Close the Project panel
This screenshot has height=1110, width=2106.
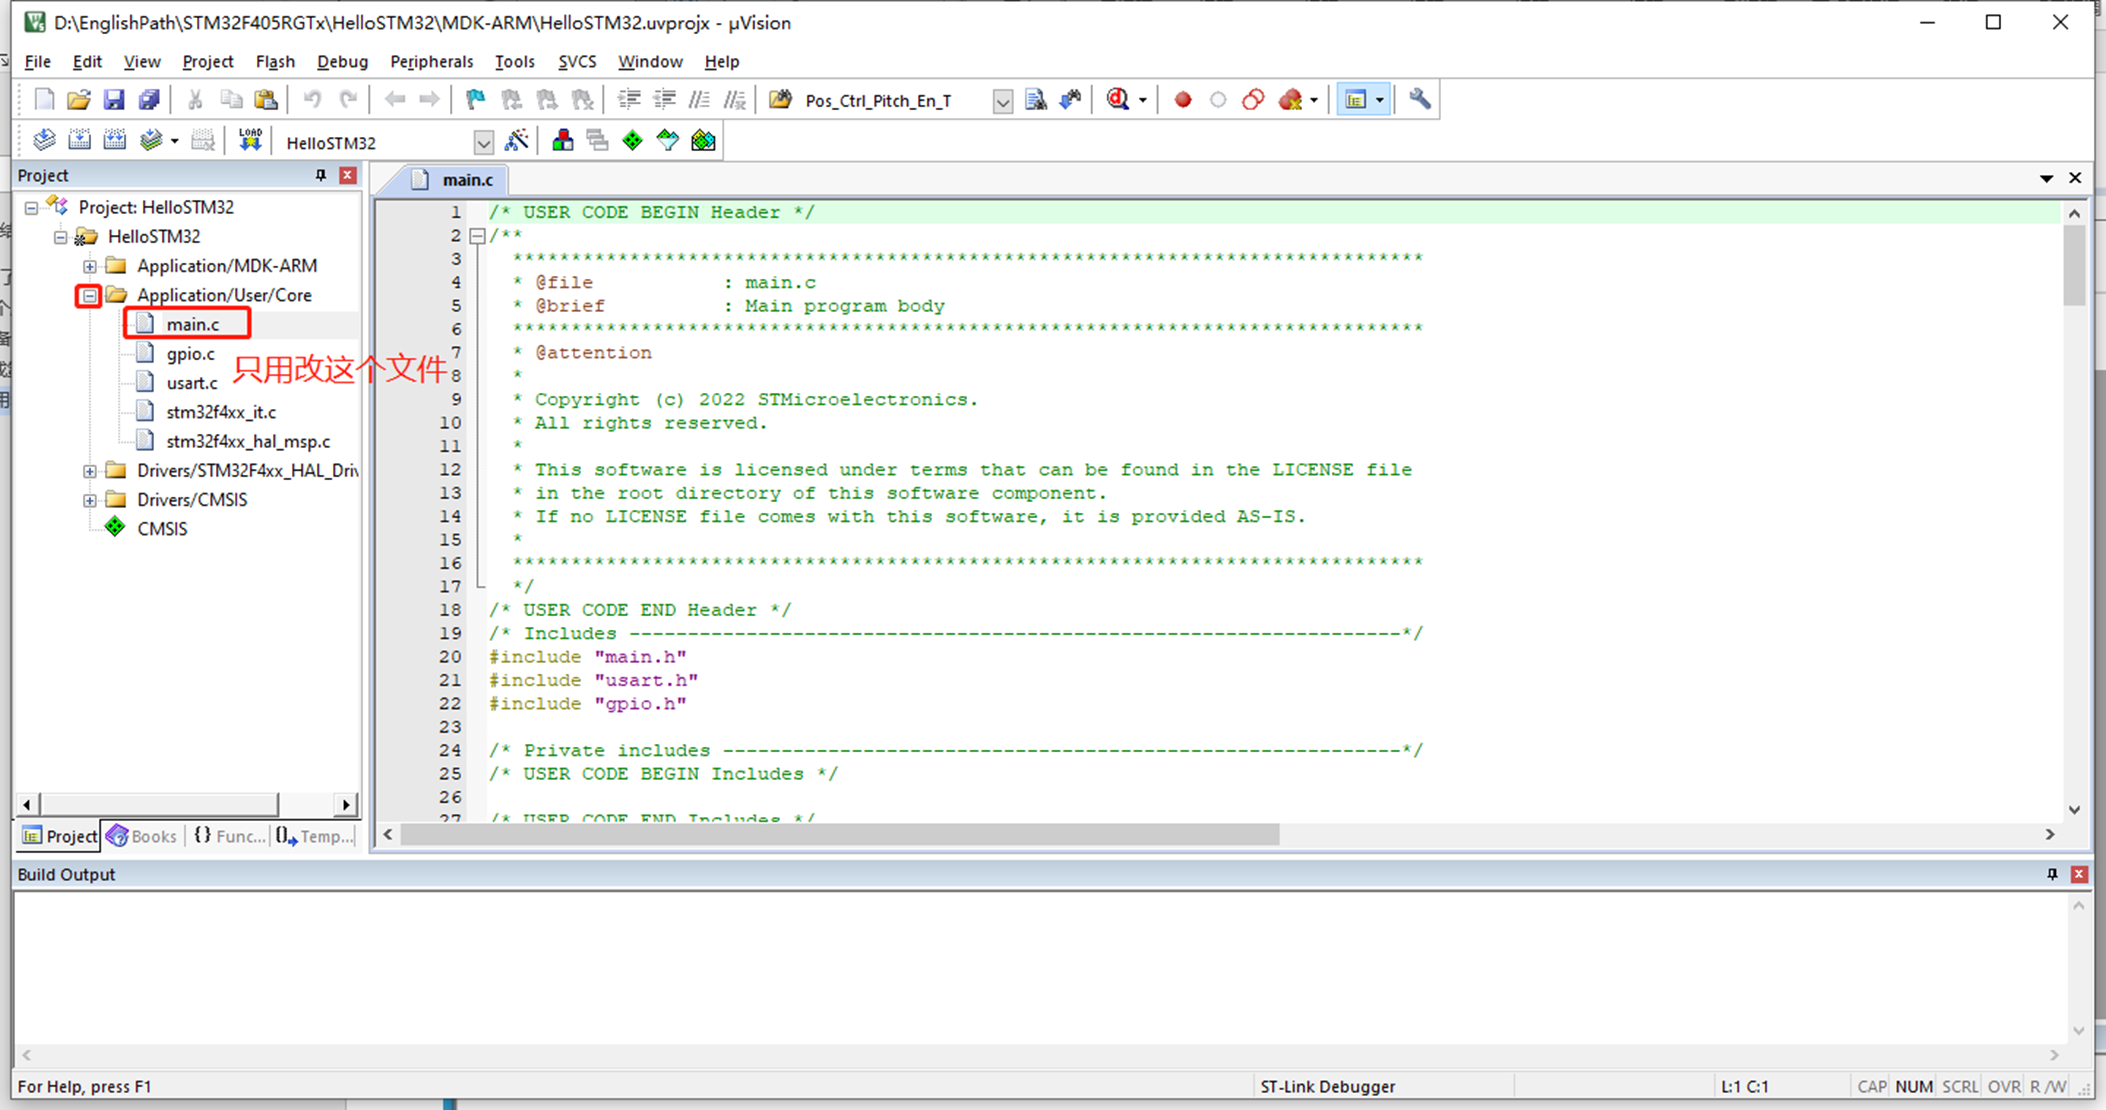click(348, 175)
